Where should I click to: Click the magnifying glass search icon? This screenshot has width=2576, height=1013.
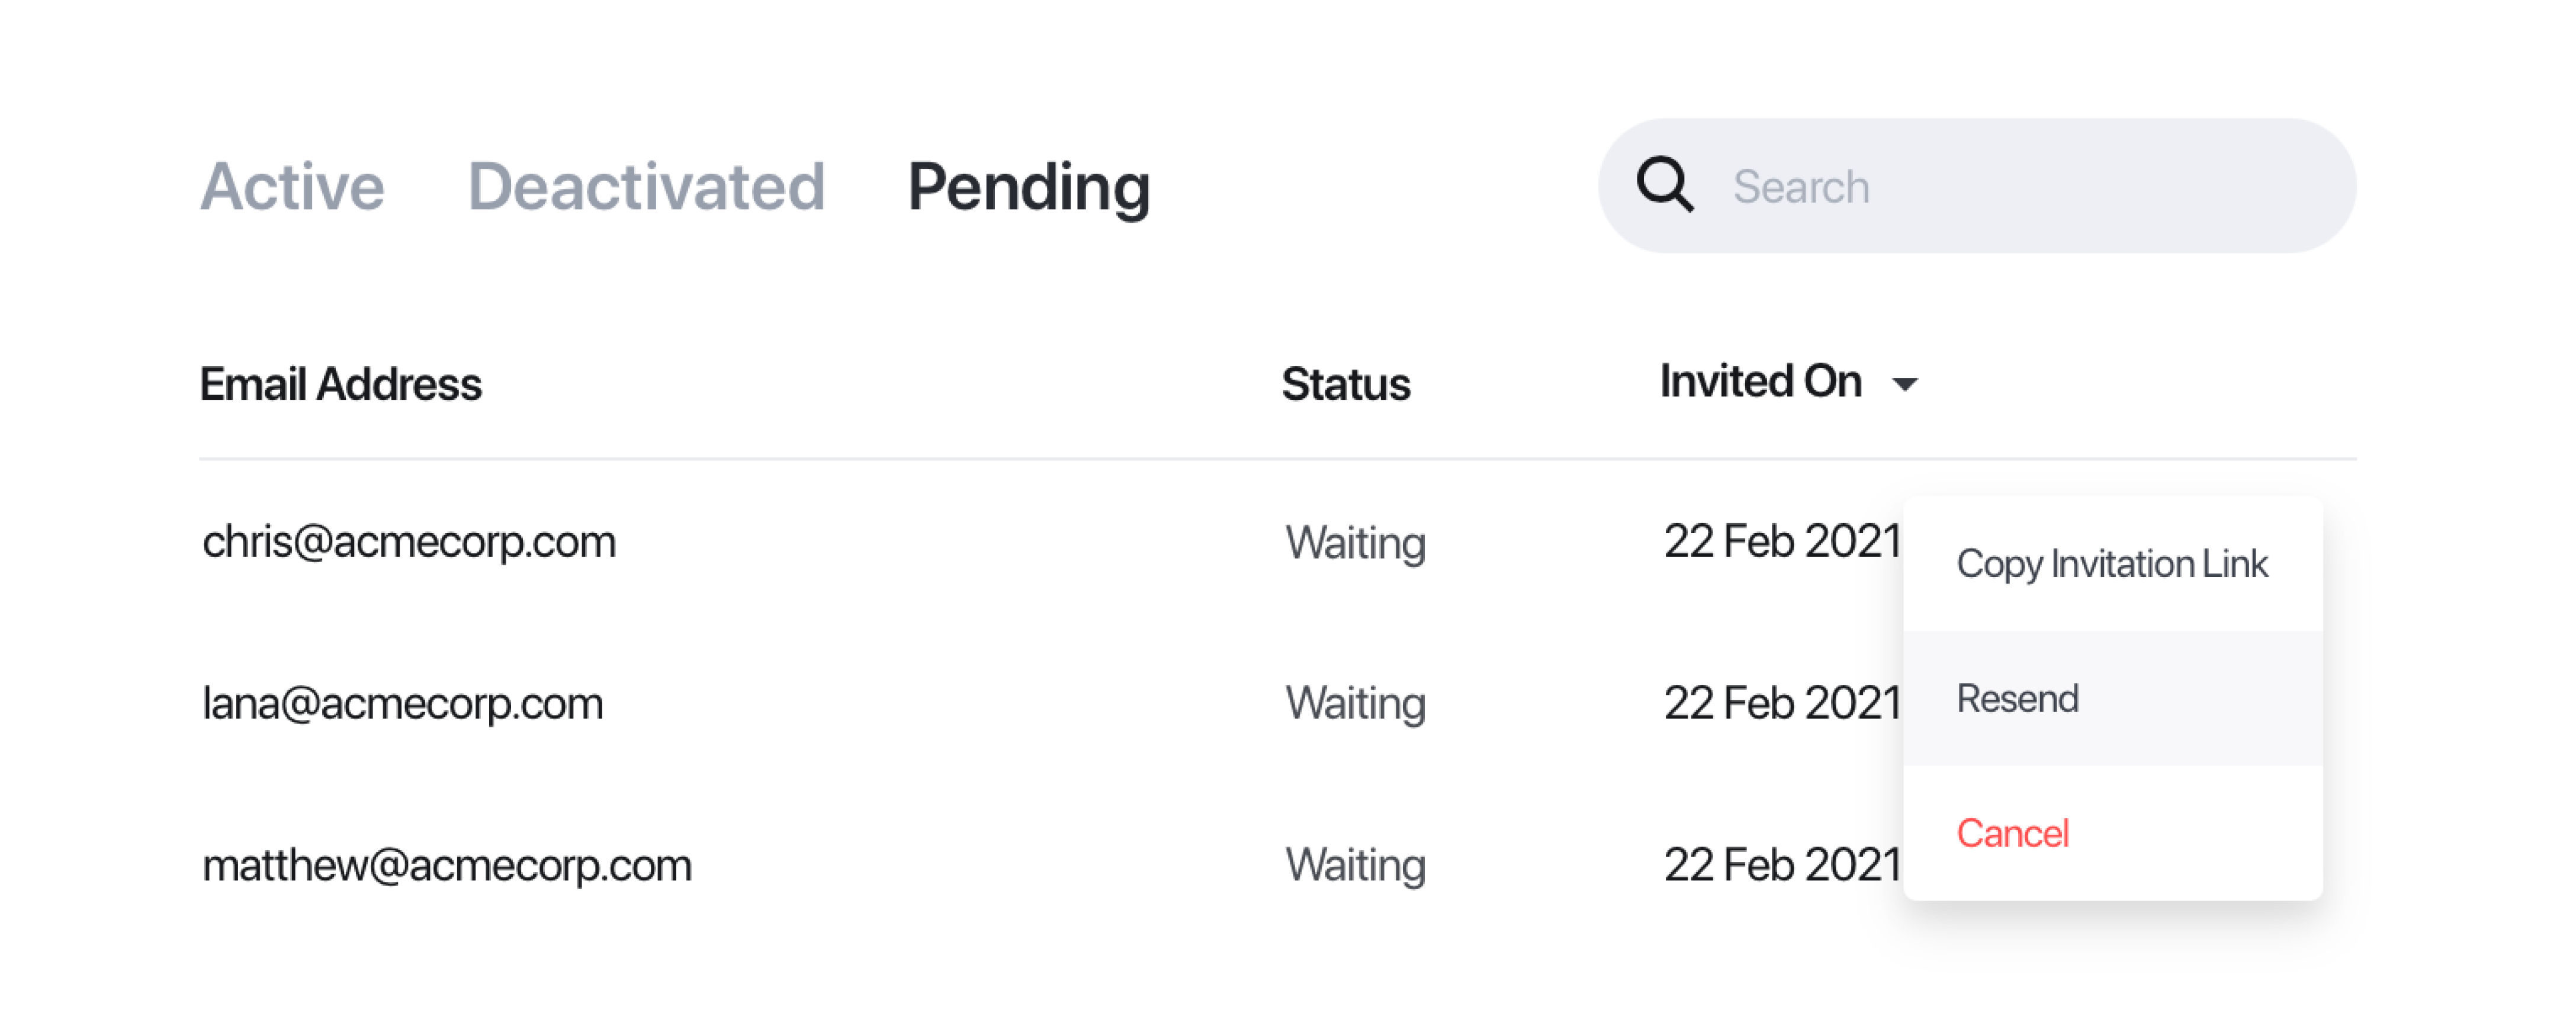1665,185
